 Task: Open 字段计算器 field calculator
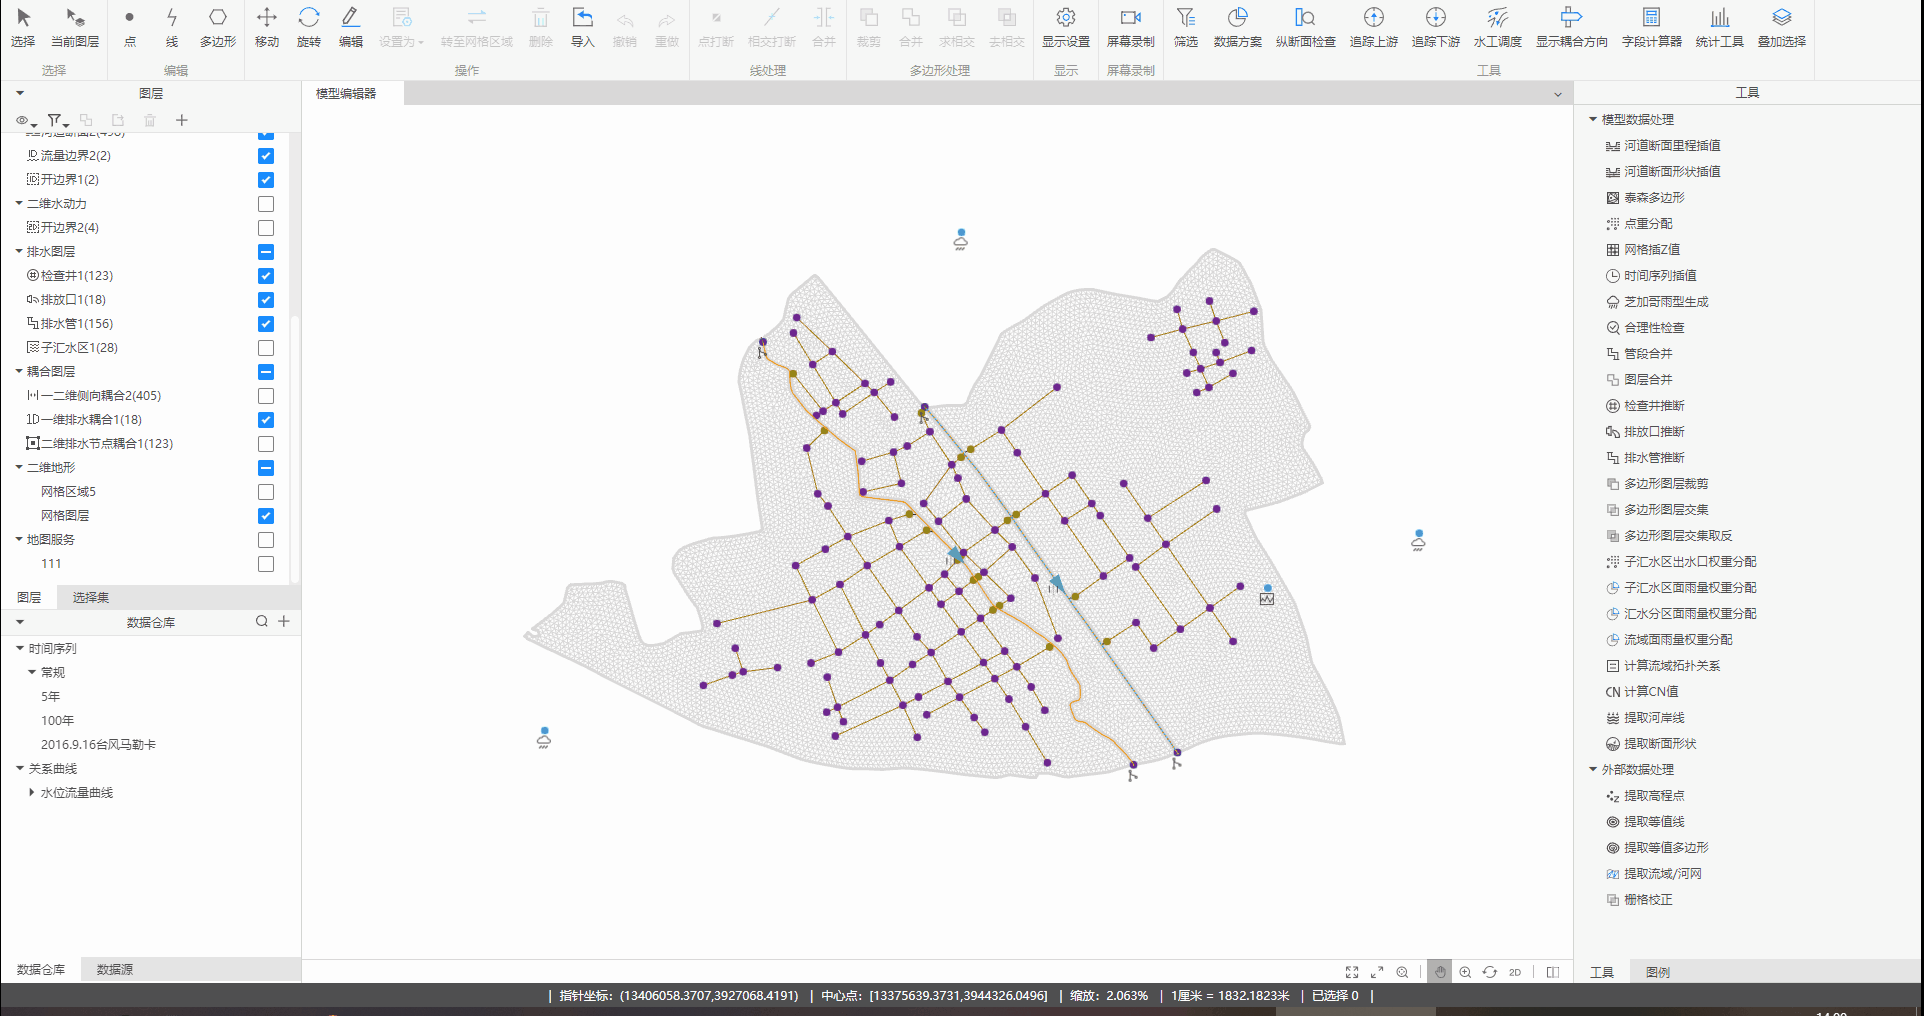pyautogui.click(x=1652, y=28)
